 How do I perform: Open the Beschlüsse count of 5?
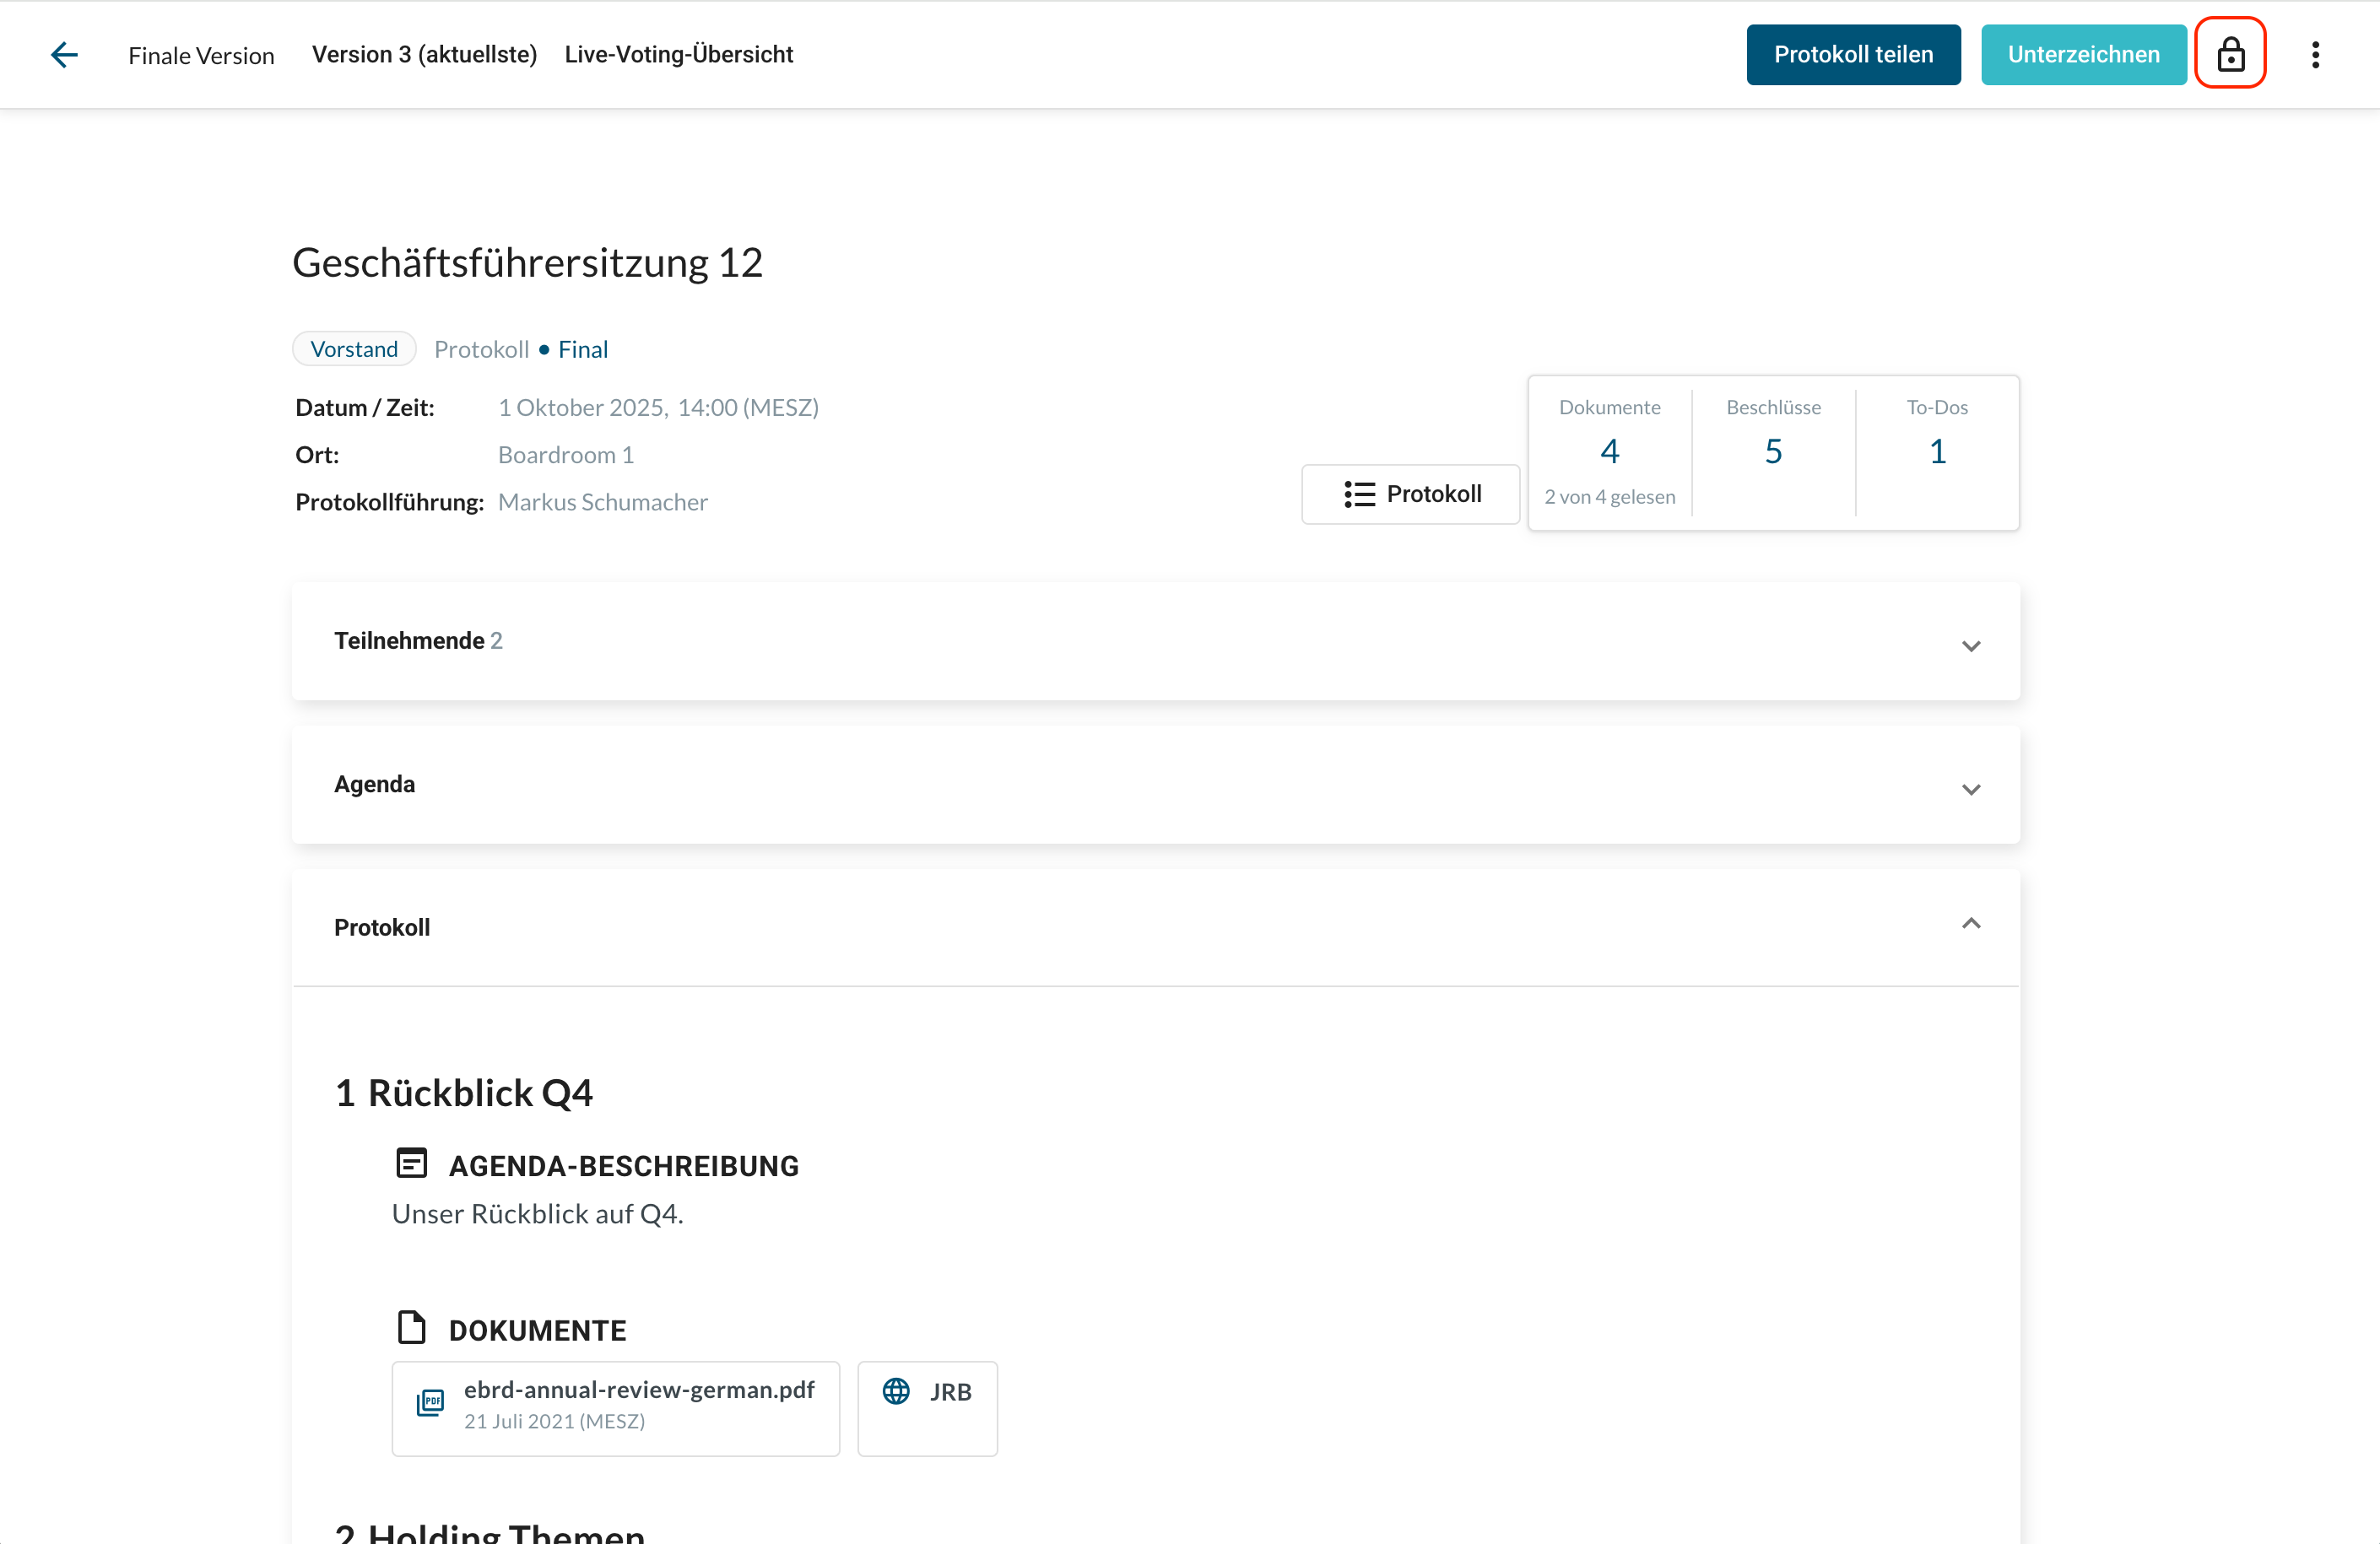pyautogui.click(x=1773, y=451)
